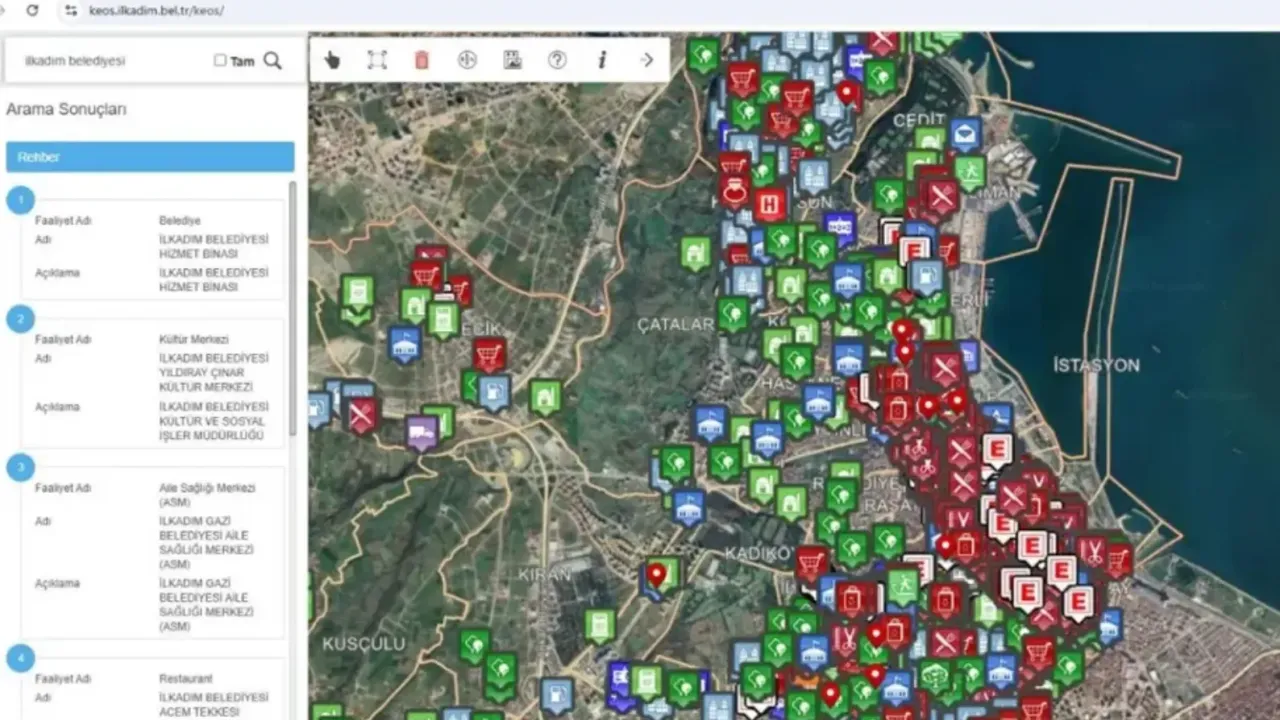The width and height of the screenshot is (1280, 720).
Task: Open the Rehber tab
Action: pos(150,157)
